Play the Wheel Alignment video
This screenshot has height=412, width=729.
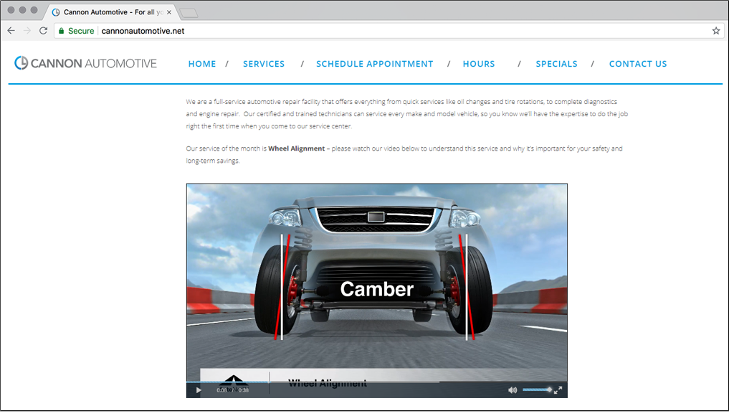tap(198, 389)
